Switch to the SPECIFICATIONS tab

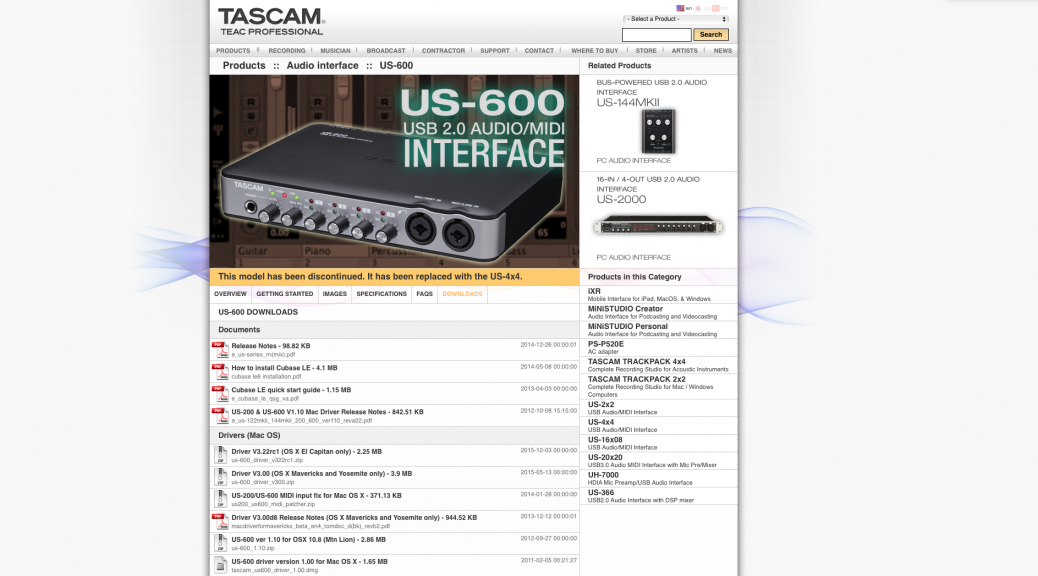click(x=381, y=294)
